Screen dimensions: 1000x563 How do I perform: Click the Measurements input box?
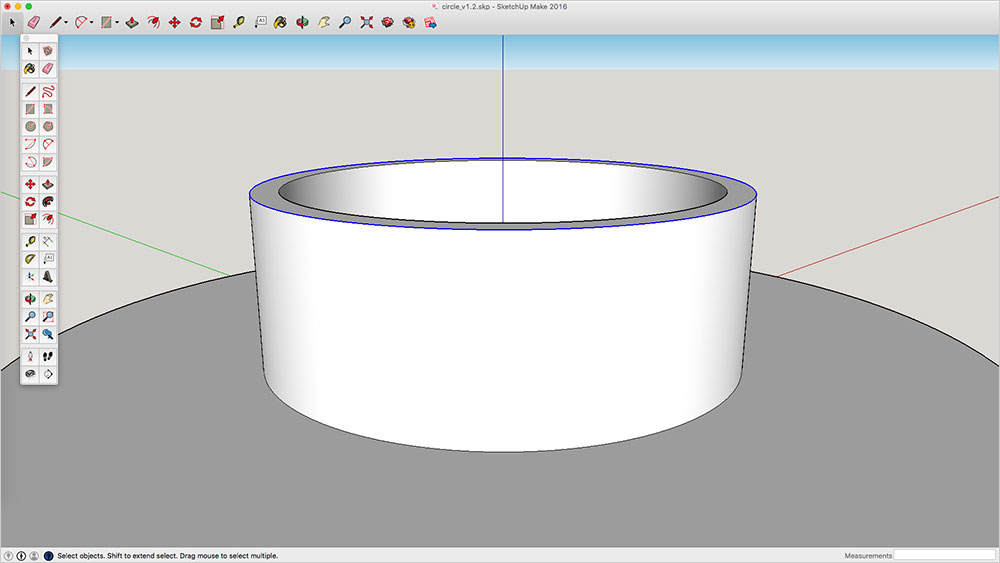[x=944, y=555]
